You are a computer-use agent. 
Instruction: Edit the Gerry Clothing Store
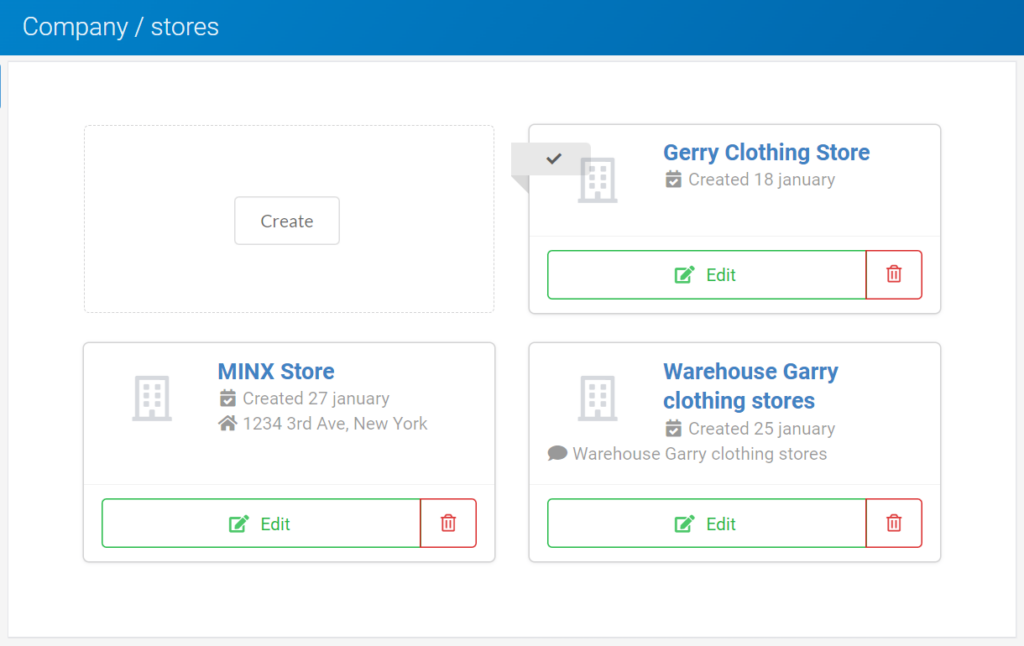tap(707, 275)
